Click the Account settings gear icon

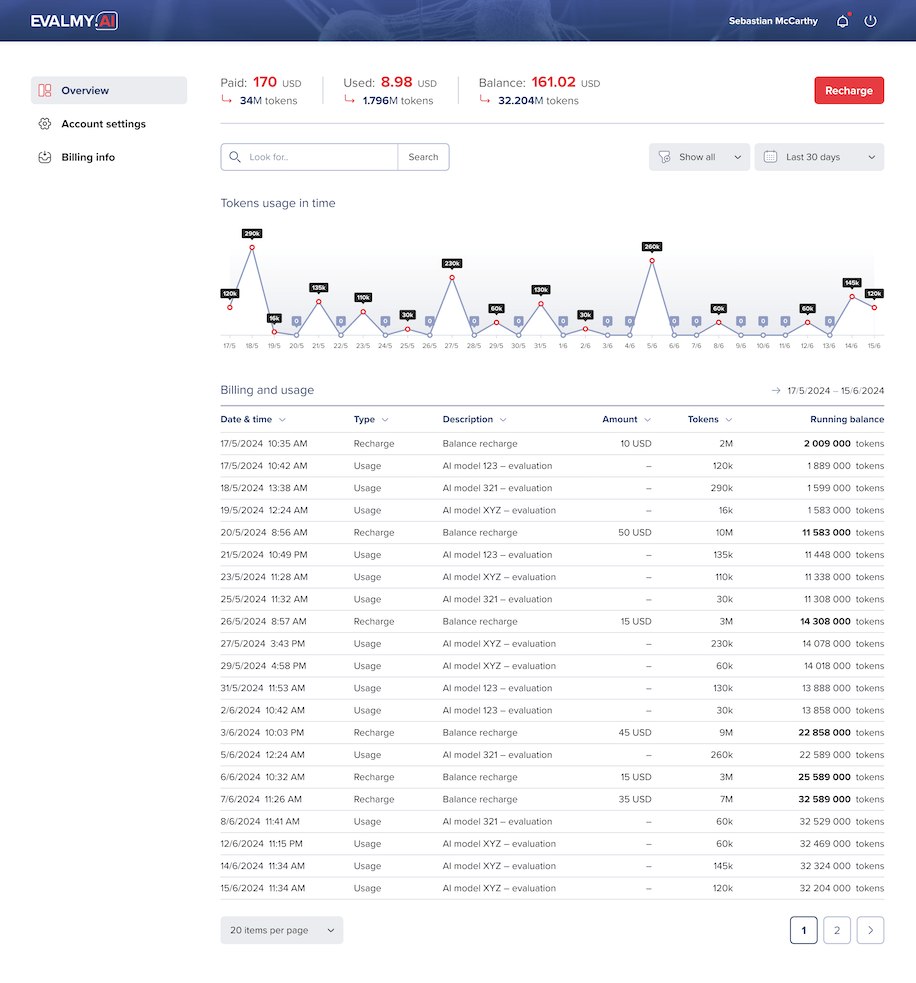click(45, 124)
